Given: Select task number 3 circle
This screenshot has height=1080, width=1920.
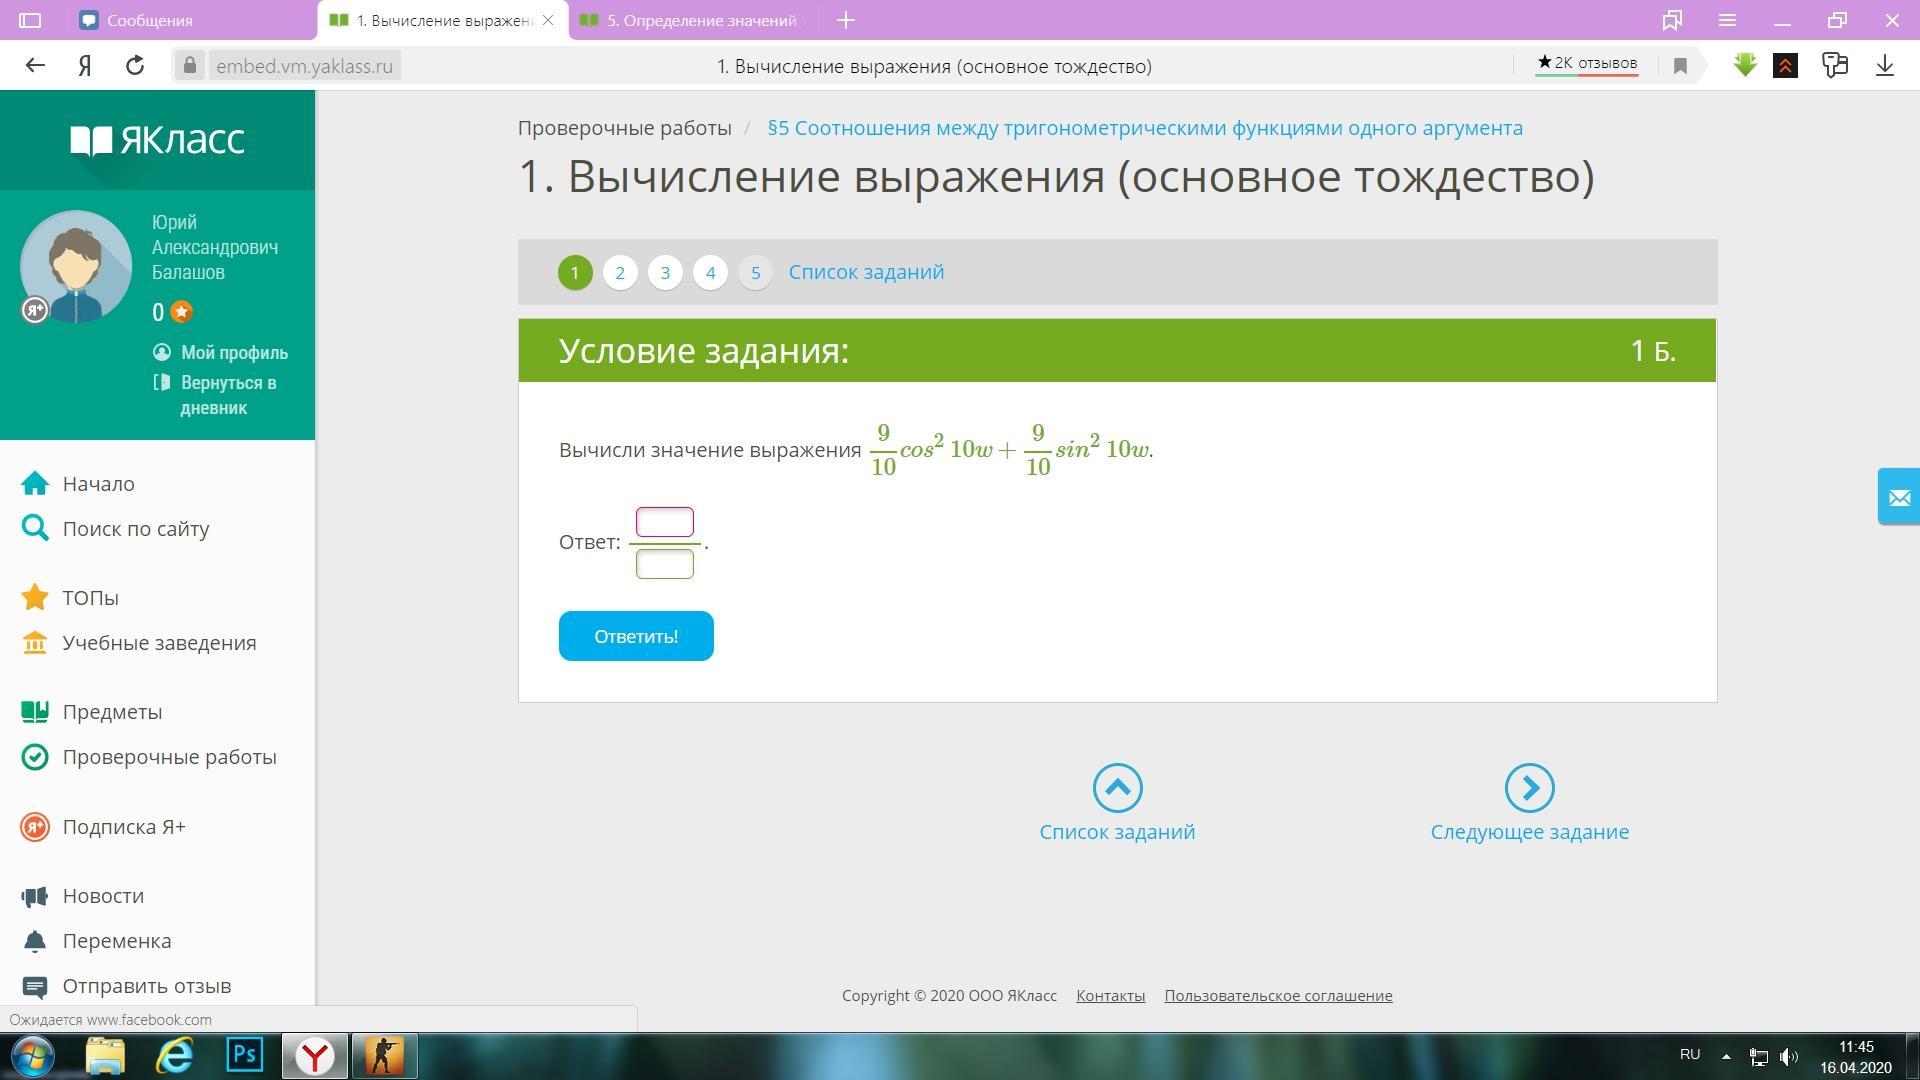Looking at the screenshot, I should (x=665, y=273).
